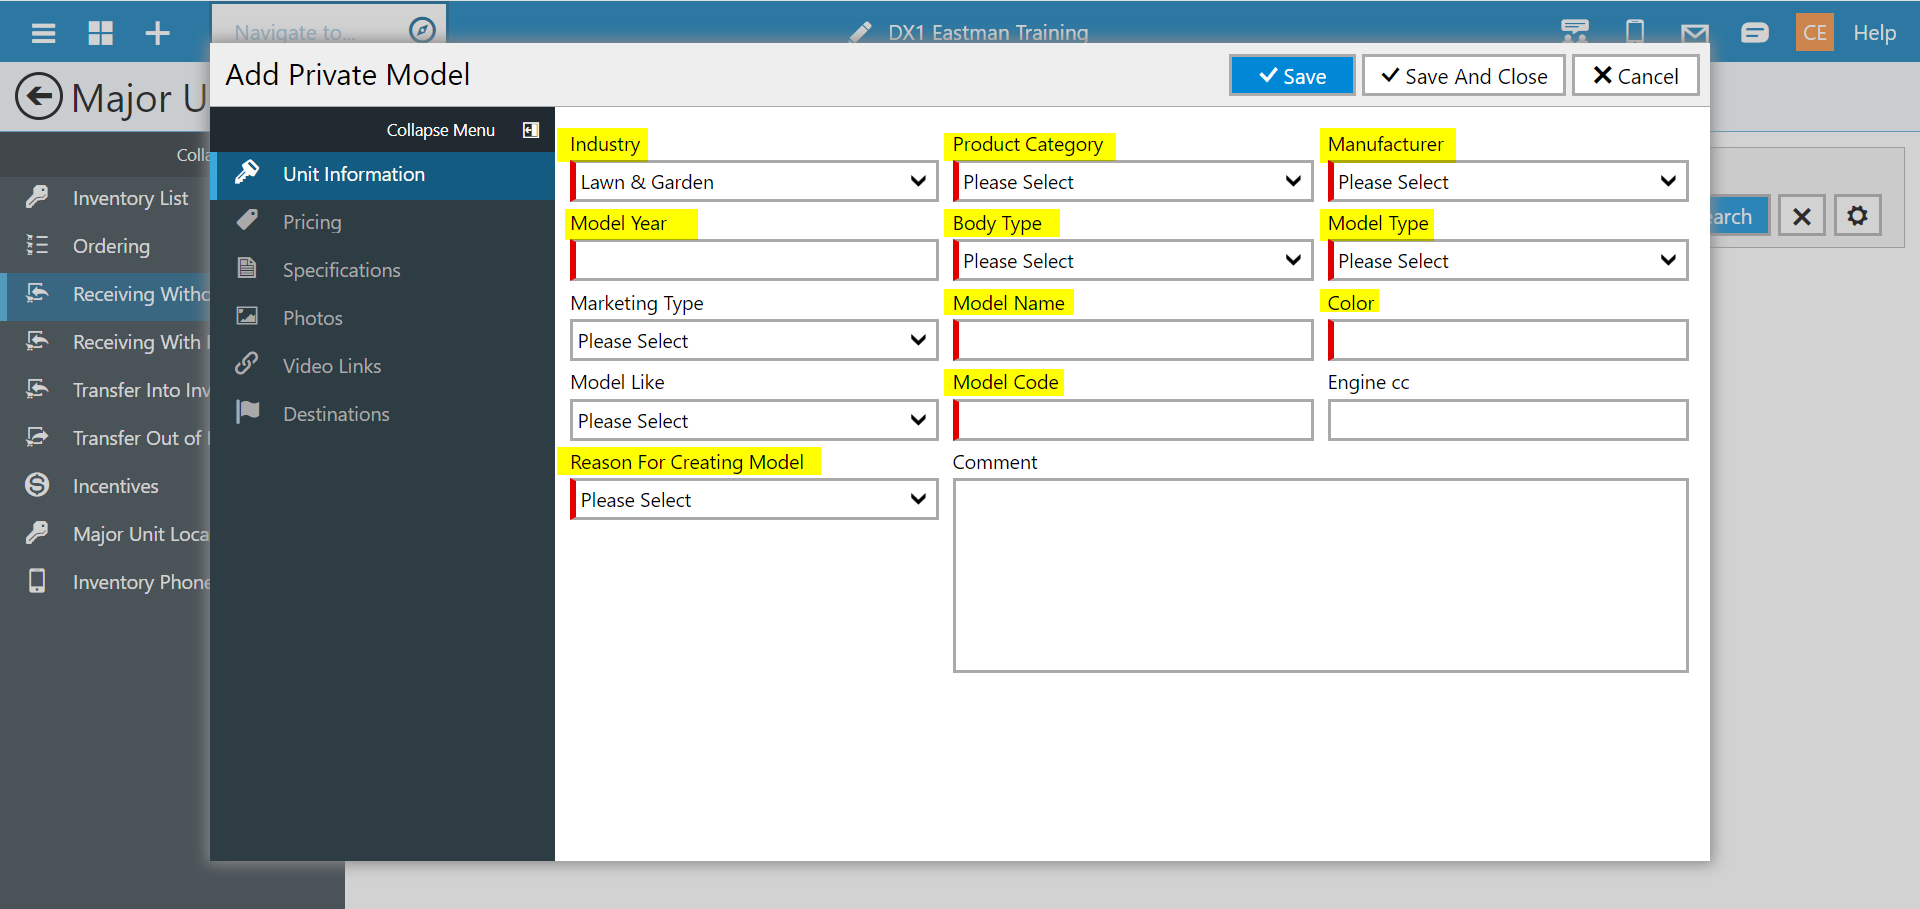Save the private model
Screen dimensions: 1920x909
point(1292,76)
